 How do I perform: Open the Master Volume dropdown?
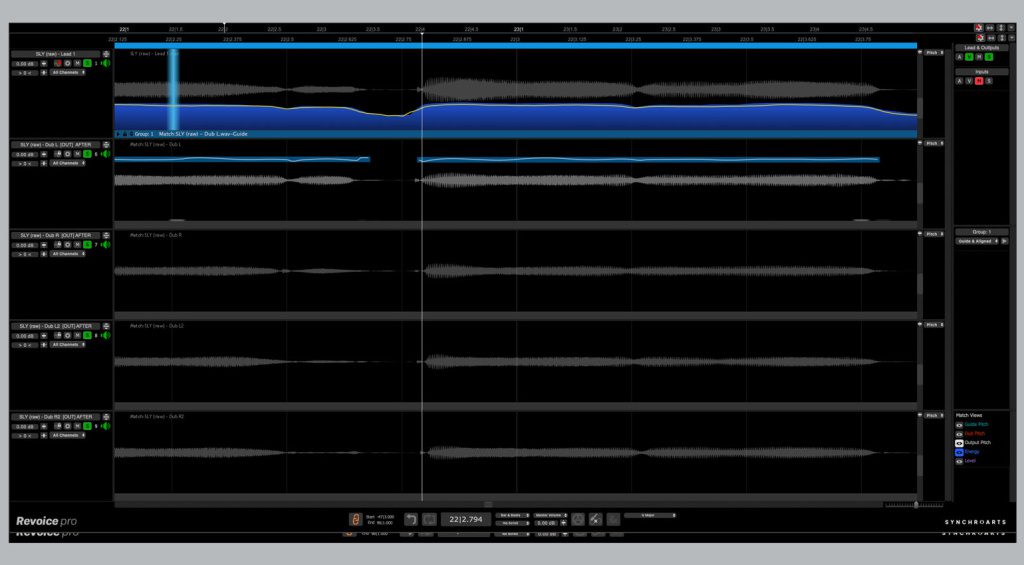click(550, 516)
